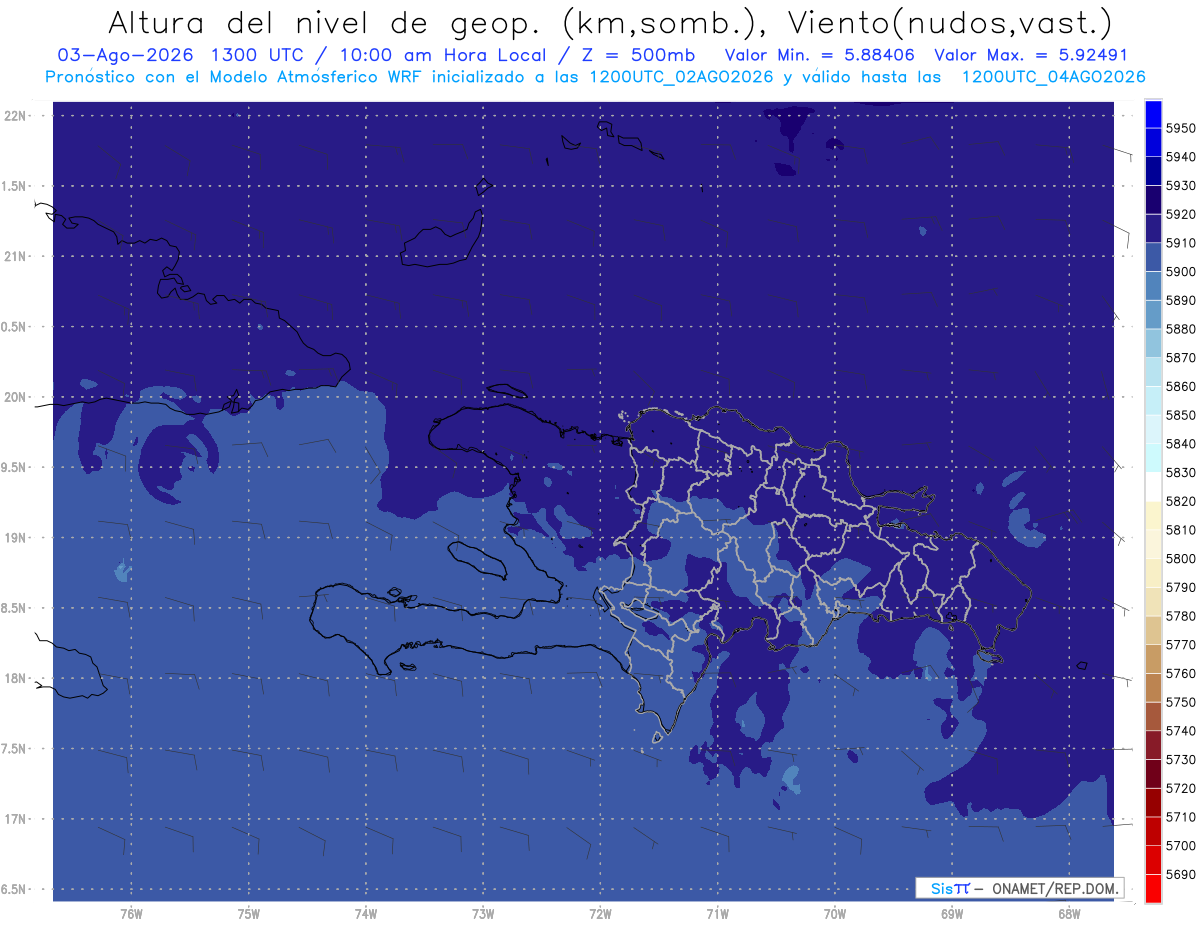The height and width of the screenshot is (927, 1200).
Task: Click the '70W' longitude axis label
Action: [835, 914]
